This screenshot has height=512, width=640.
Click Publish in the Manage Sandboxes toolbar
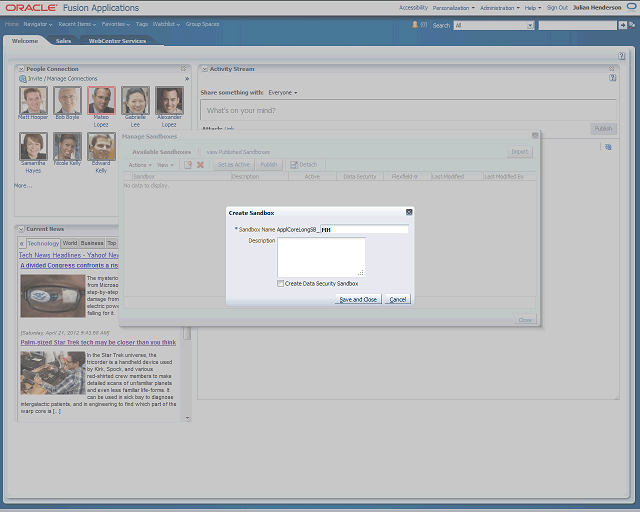(x=269, y=165)
